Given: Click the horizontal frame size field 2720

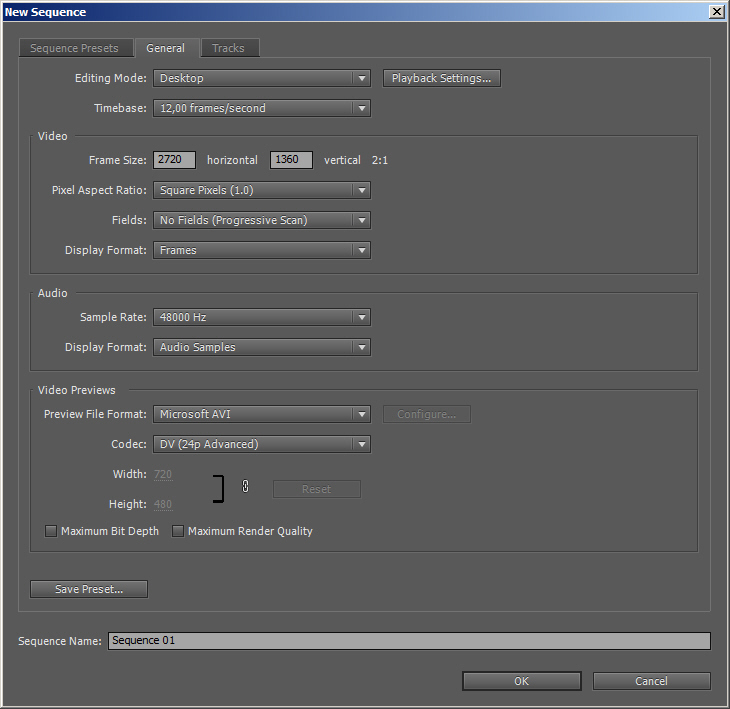Looking at the screenshot, I should click(174, 160).
